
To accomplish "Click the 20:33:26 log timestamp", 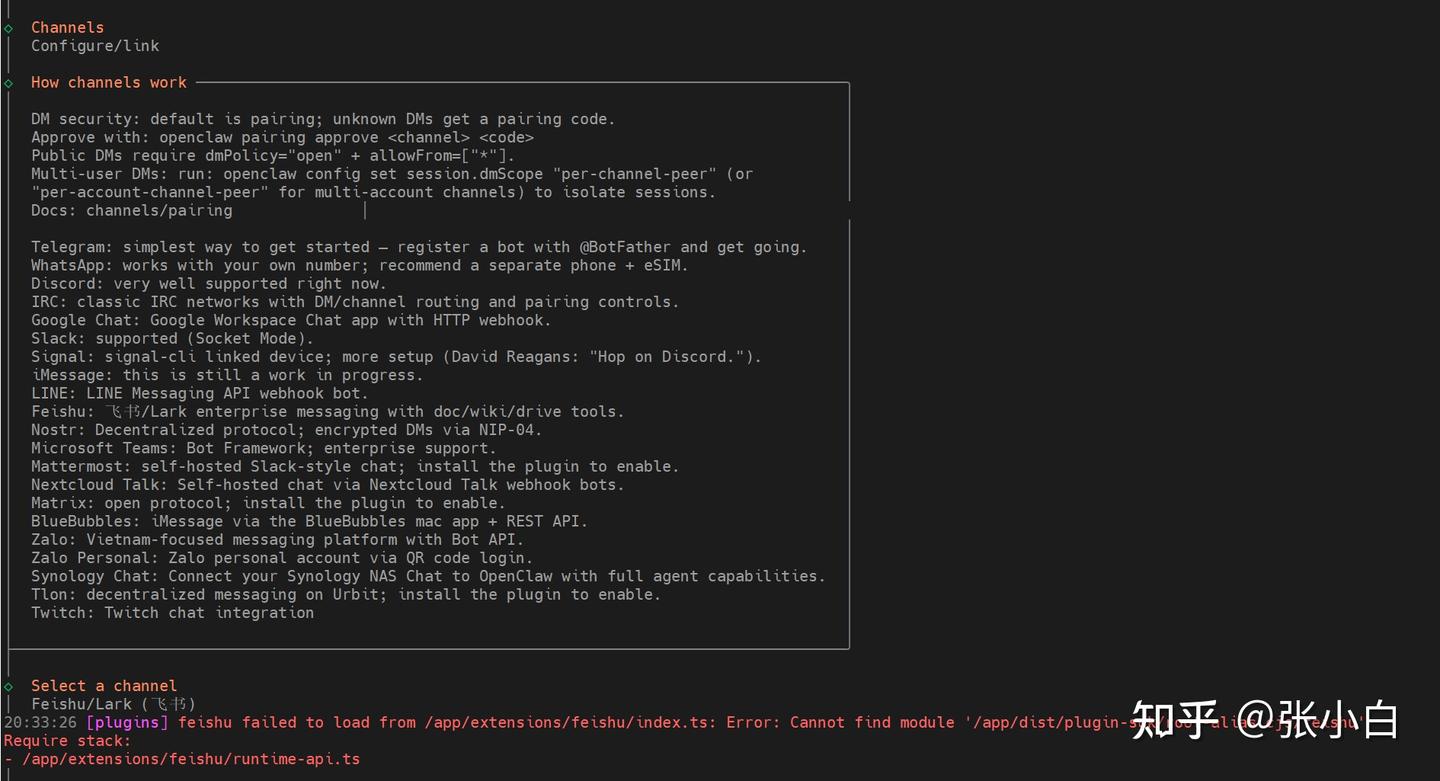I will (x=40, y=723).
